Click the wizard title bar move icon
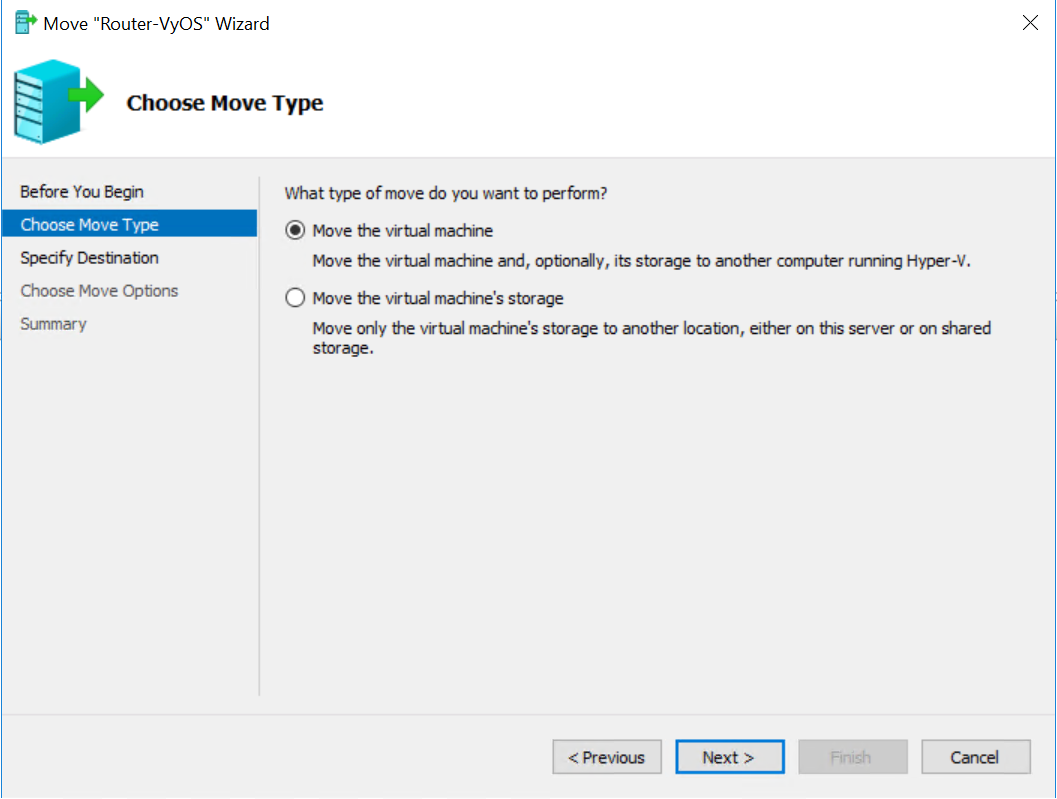The image size is (1057, 799). 25,23
